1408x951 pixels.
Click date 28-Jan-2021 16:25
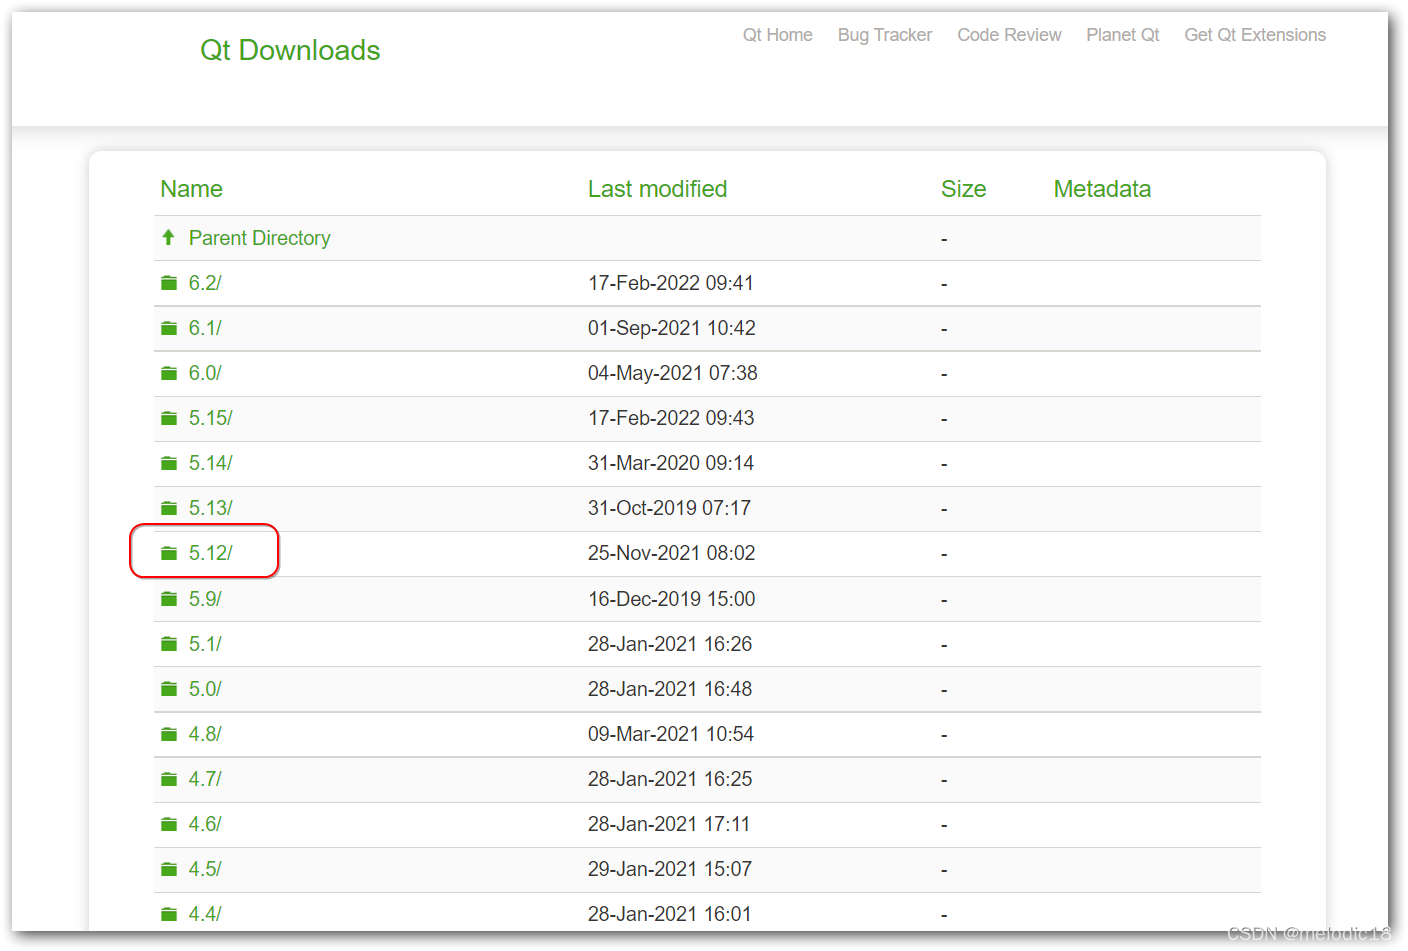[670, 779]
